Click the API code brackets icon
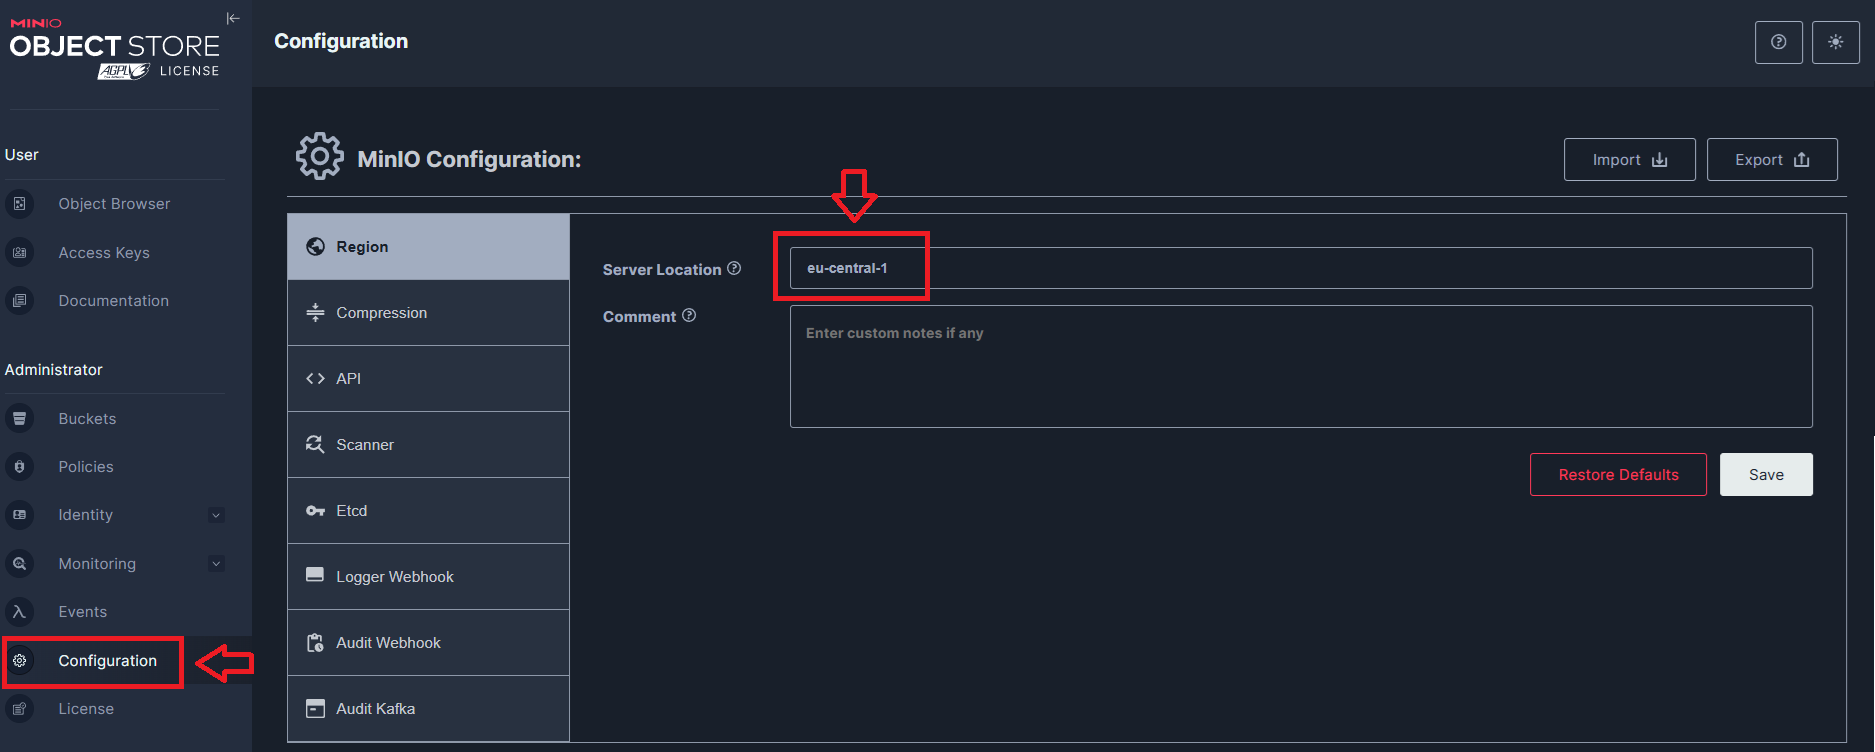 pos(315,379)
